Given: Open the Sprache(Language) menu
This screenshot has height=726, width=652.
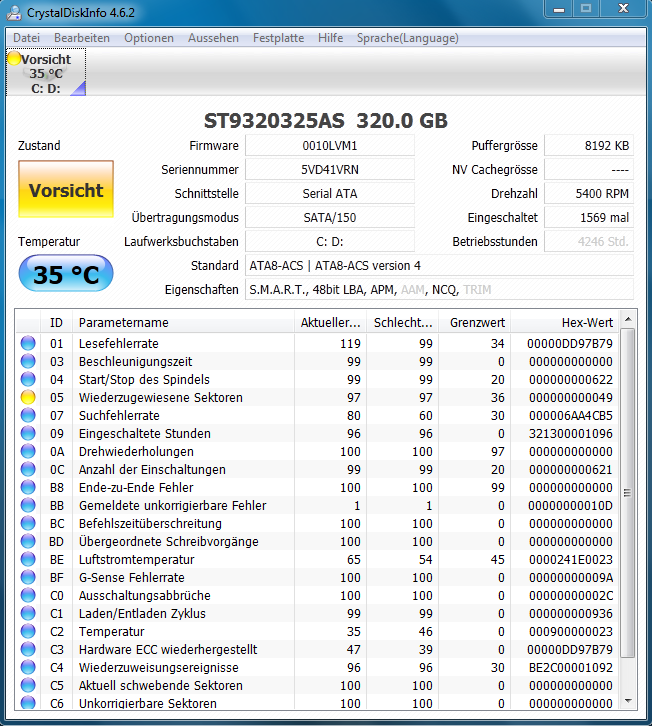Looking at the screenshot, I should point(408,38).
